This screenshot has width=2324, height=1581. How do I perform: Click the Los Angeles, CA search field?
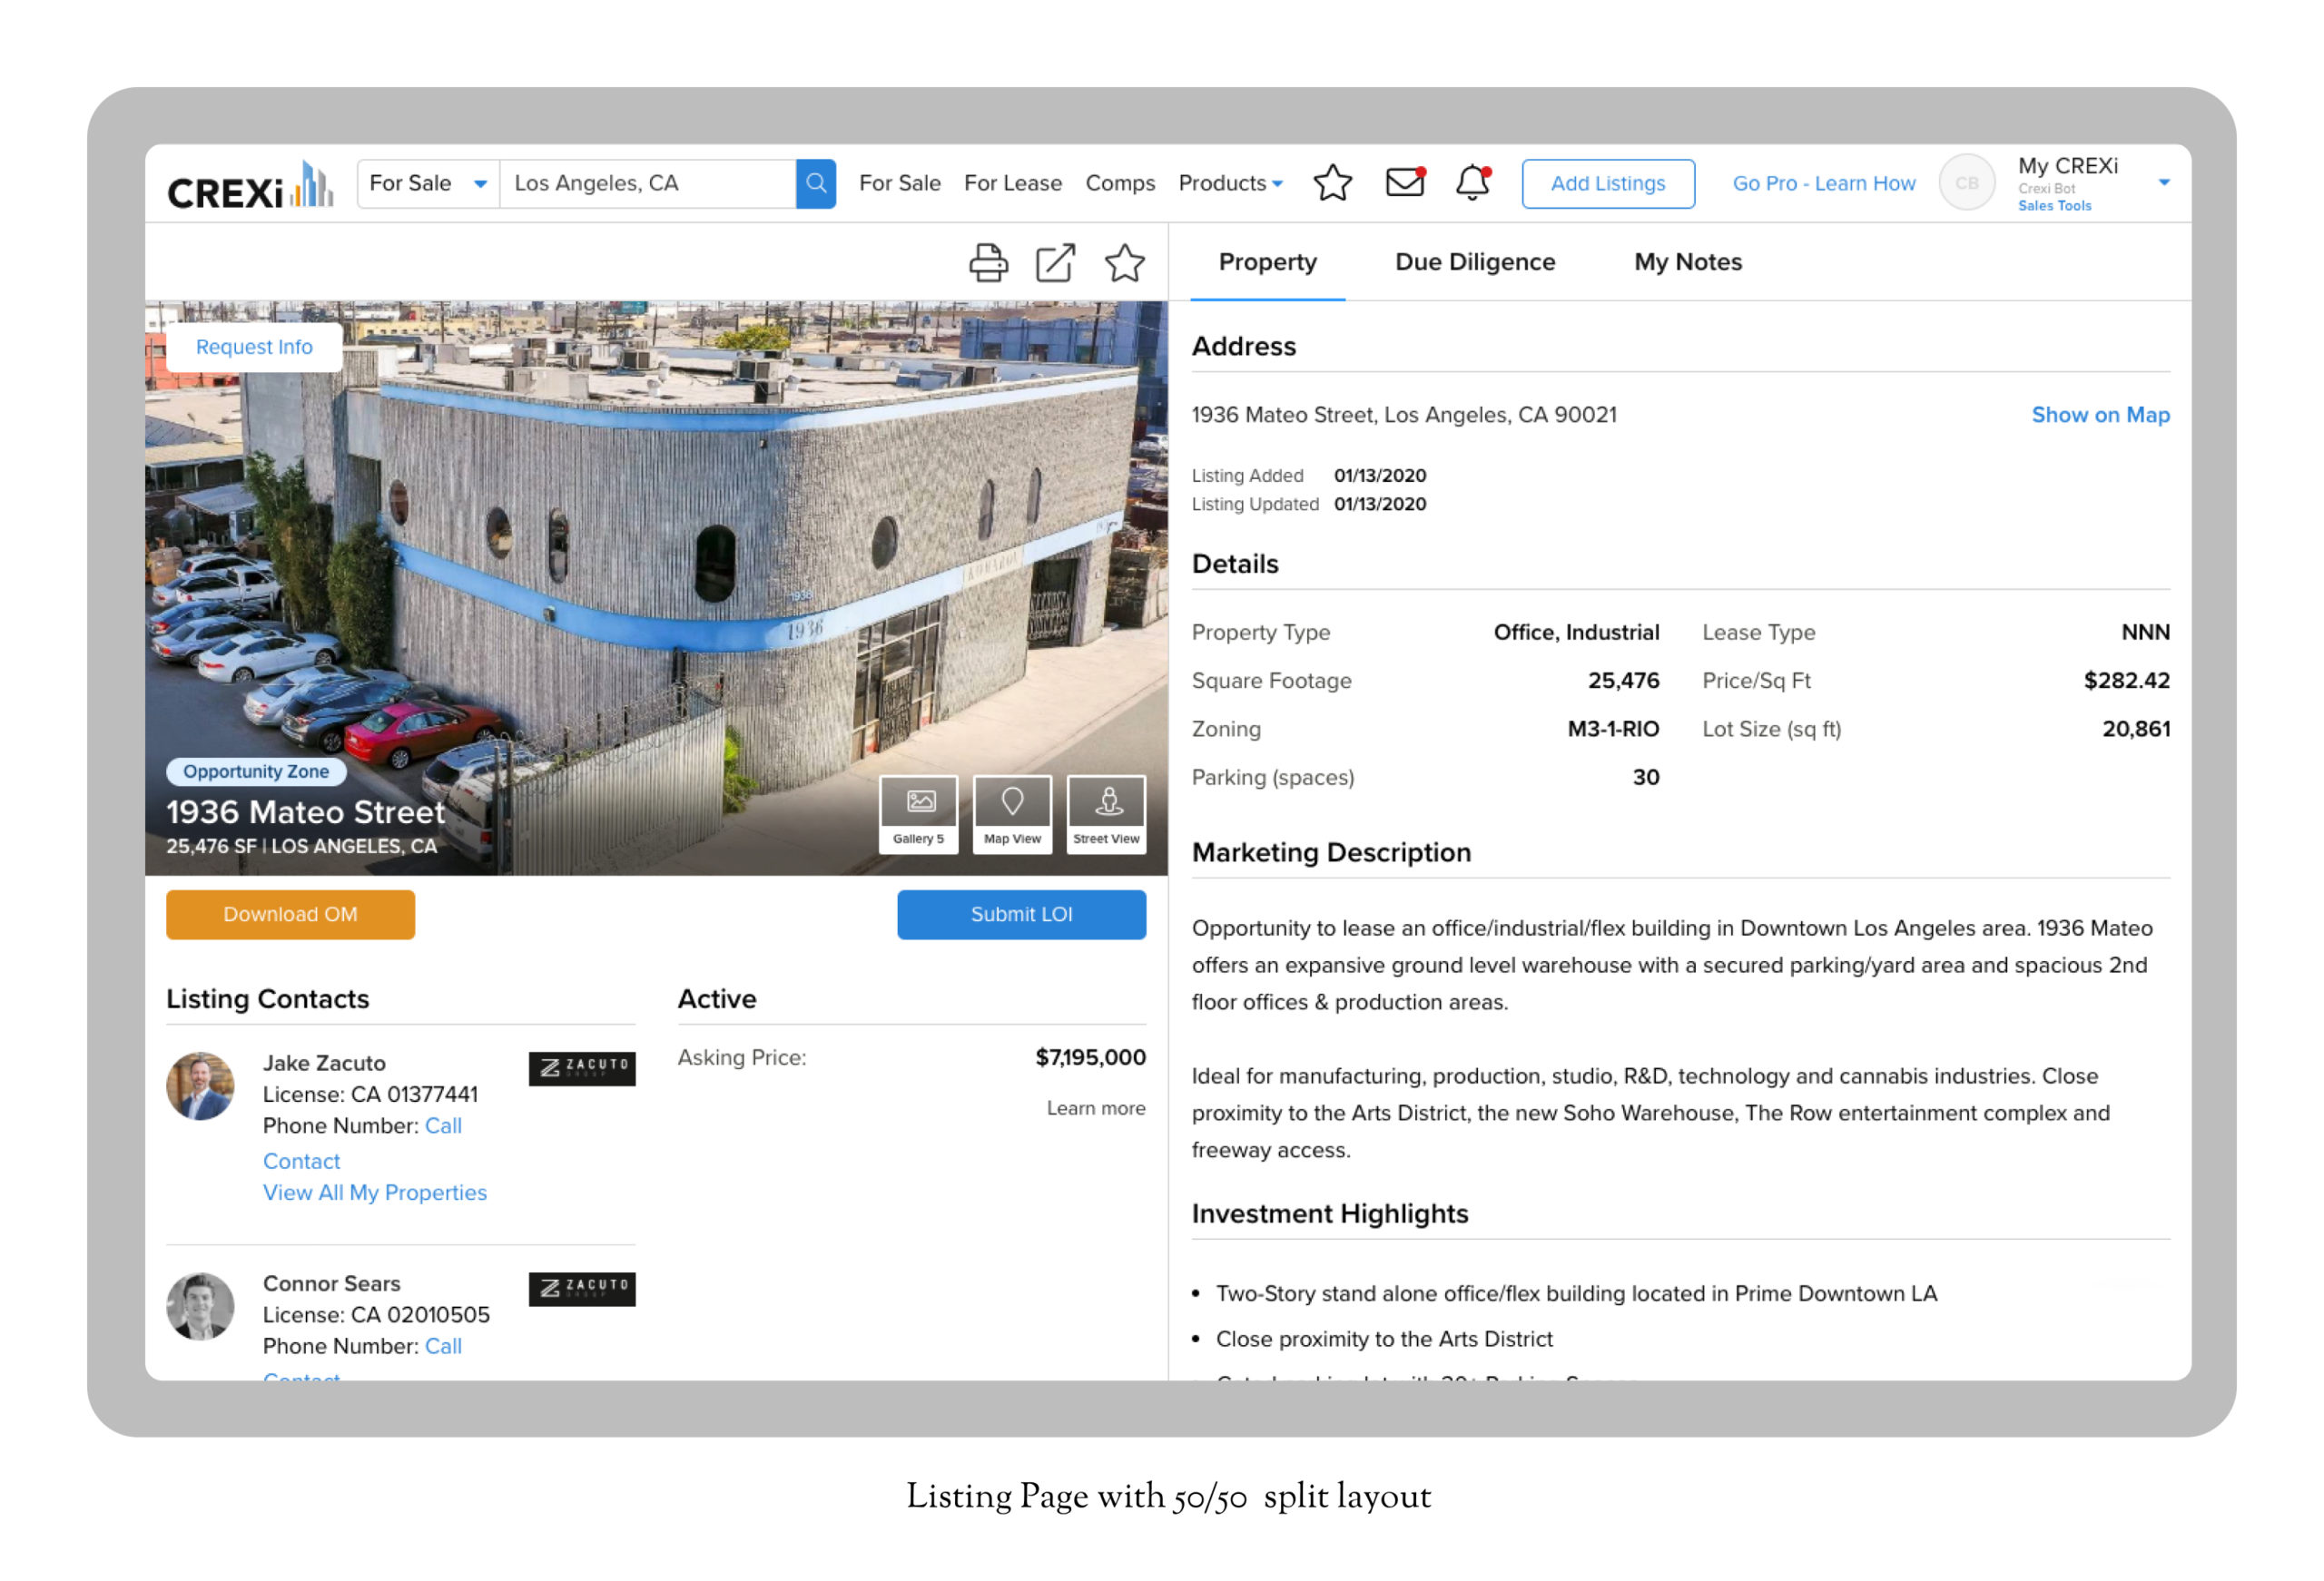tap(647, 183)
